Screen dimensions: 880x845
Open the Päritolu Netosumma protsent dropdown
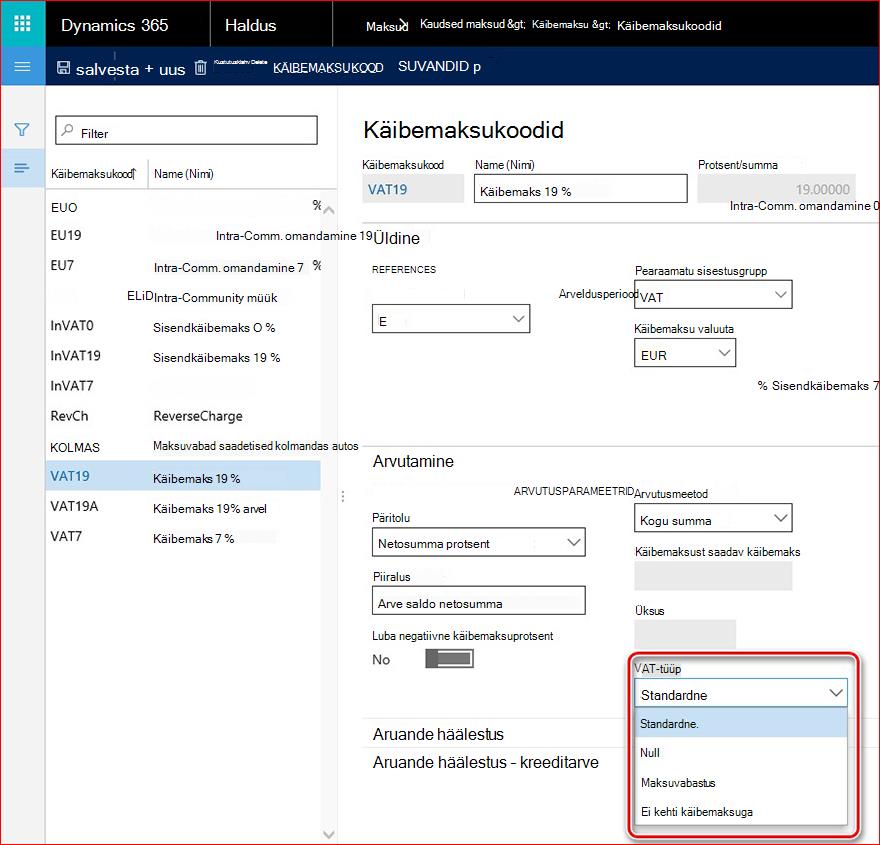pyautogui.click(x=478, y=542)
